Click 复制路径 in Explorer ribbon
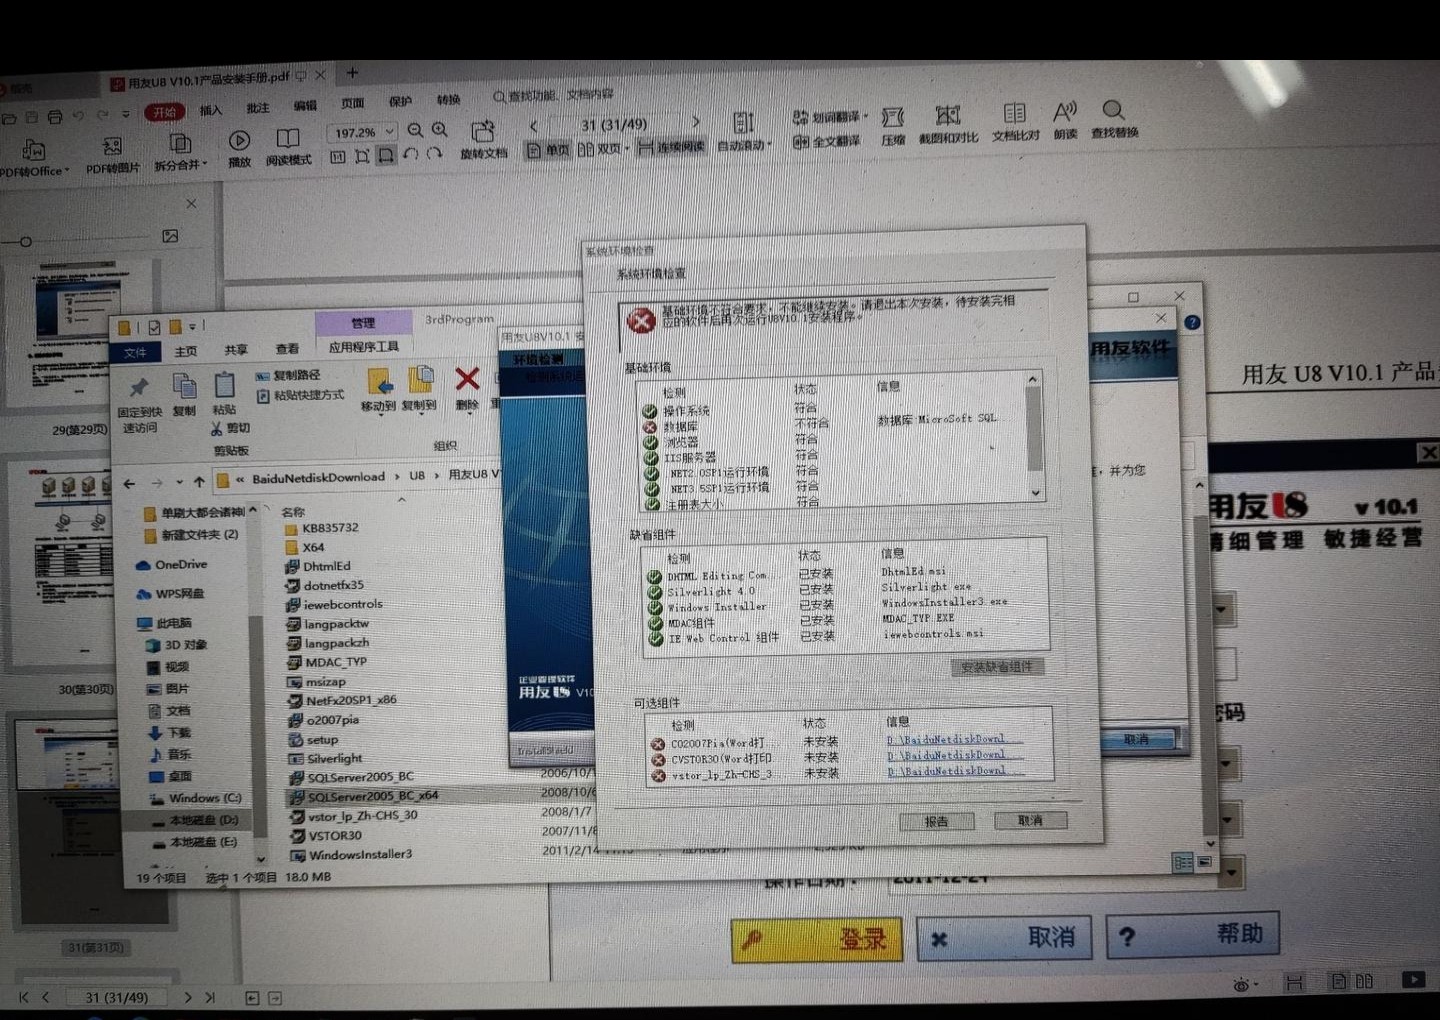Screen dimensions: 1440x1020 (x=289, y=376)
